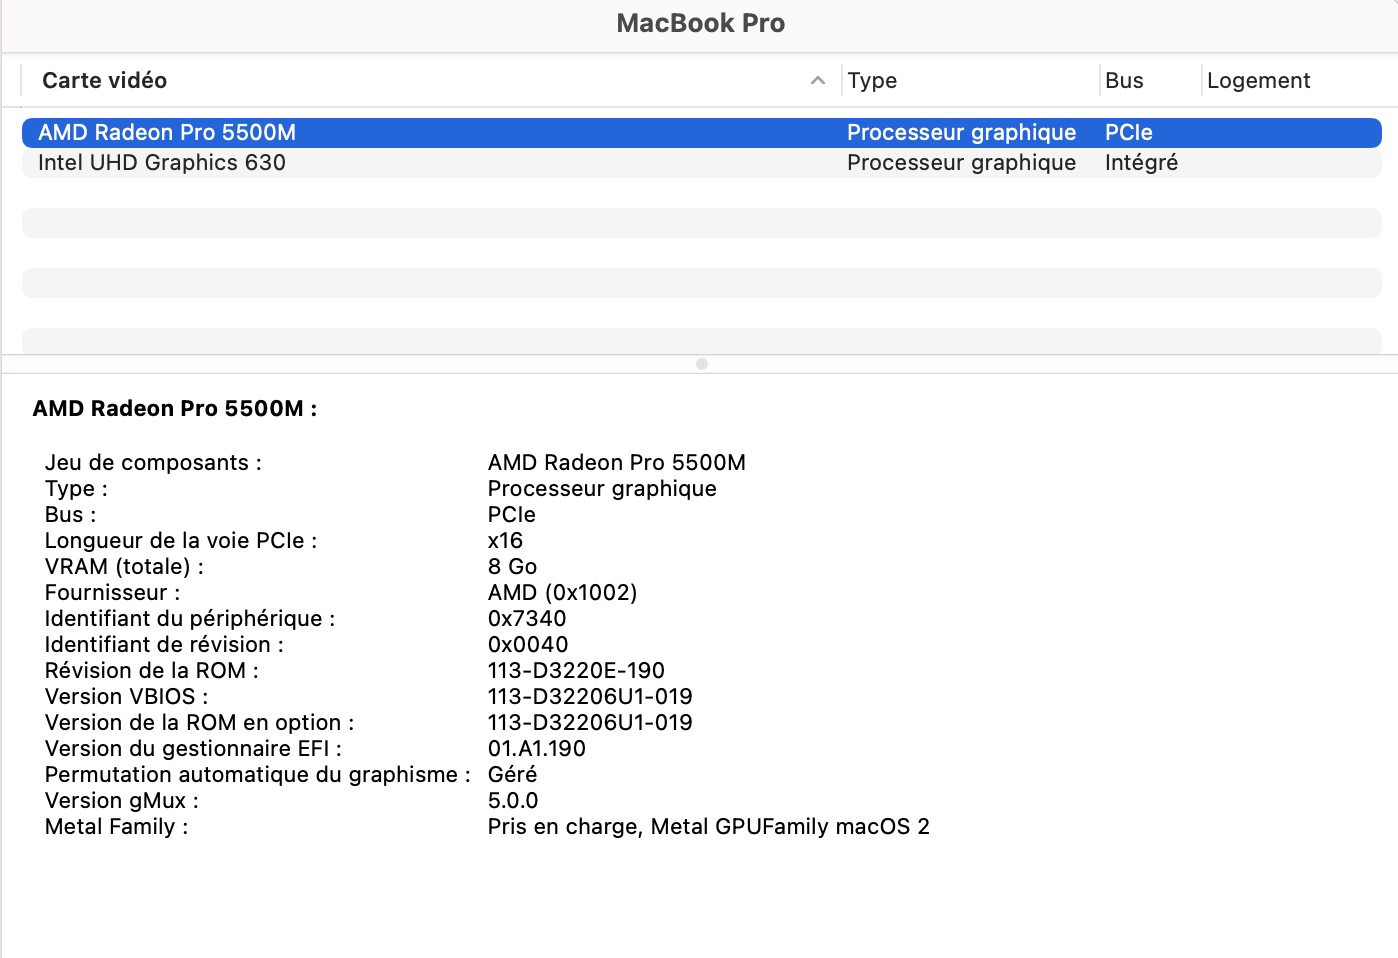Click the Version VBIOS value 113-D32206U1-019
This screenshot has height=958, width=1398.
click(x=590, y=696)
